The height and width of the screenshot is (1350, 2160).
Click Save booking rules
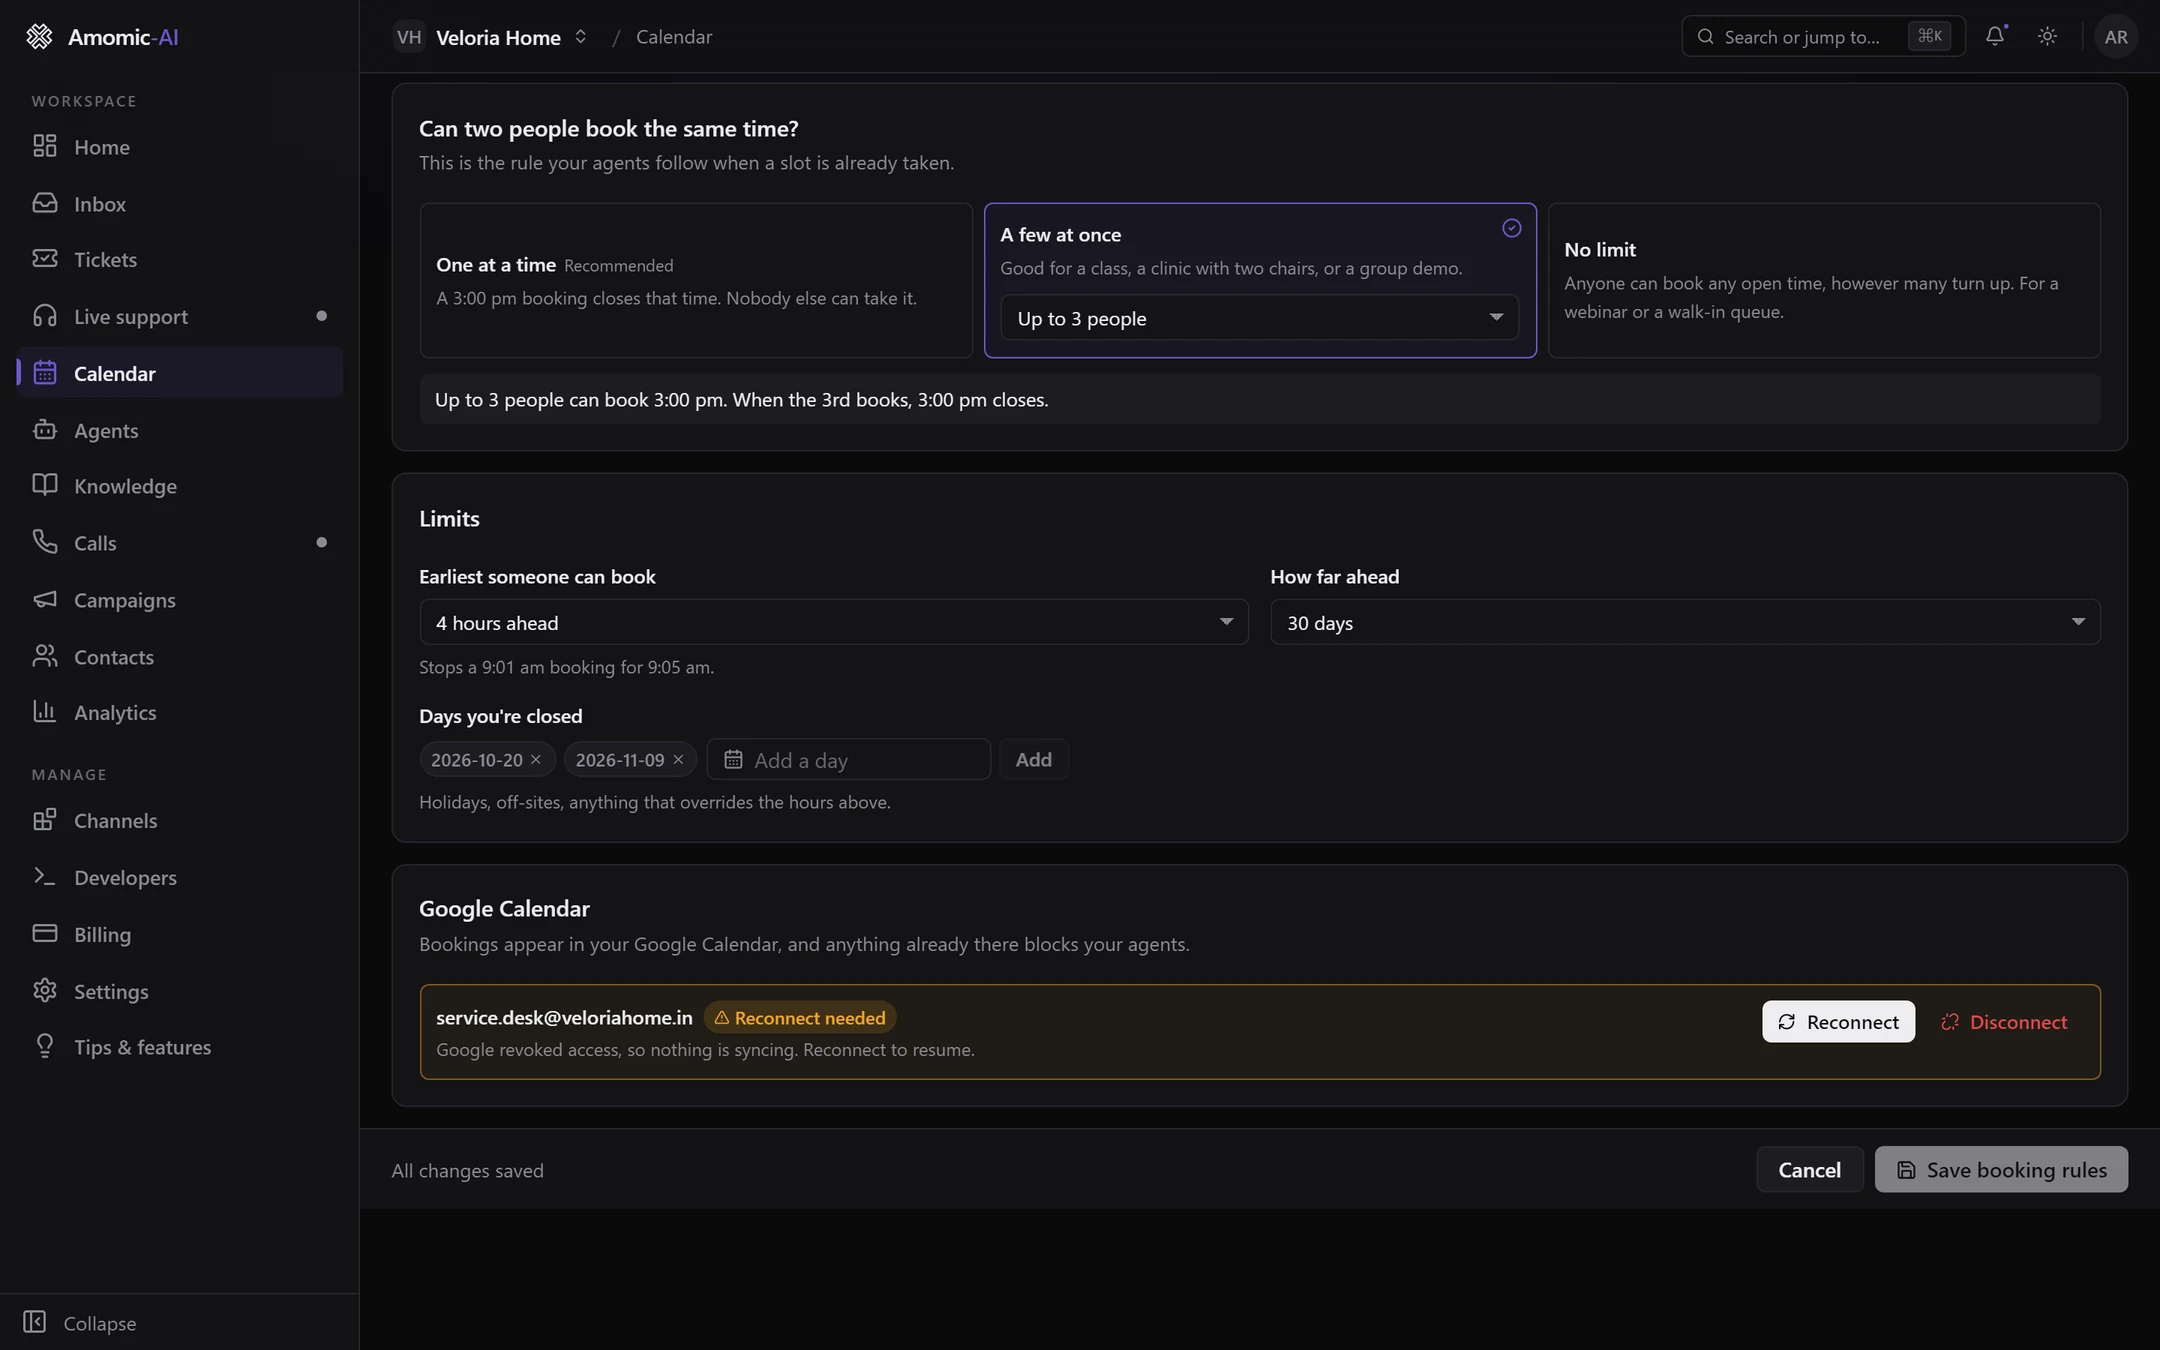pyautogui.click(x=2001, y=1170)
